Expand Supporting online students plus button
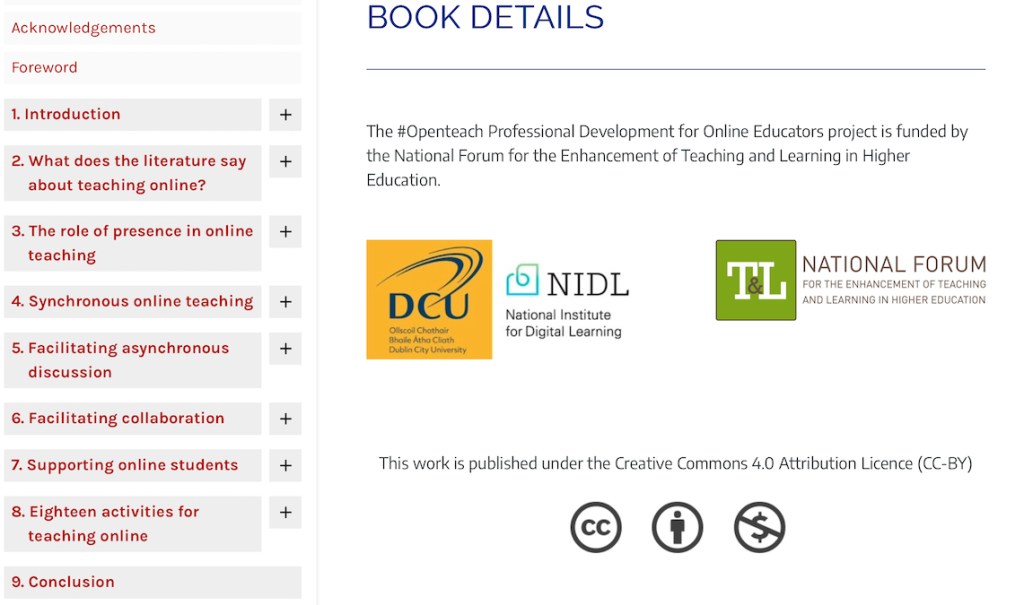This screenshot has width=1024, height=605. (x=285, y=466)
